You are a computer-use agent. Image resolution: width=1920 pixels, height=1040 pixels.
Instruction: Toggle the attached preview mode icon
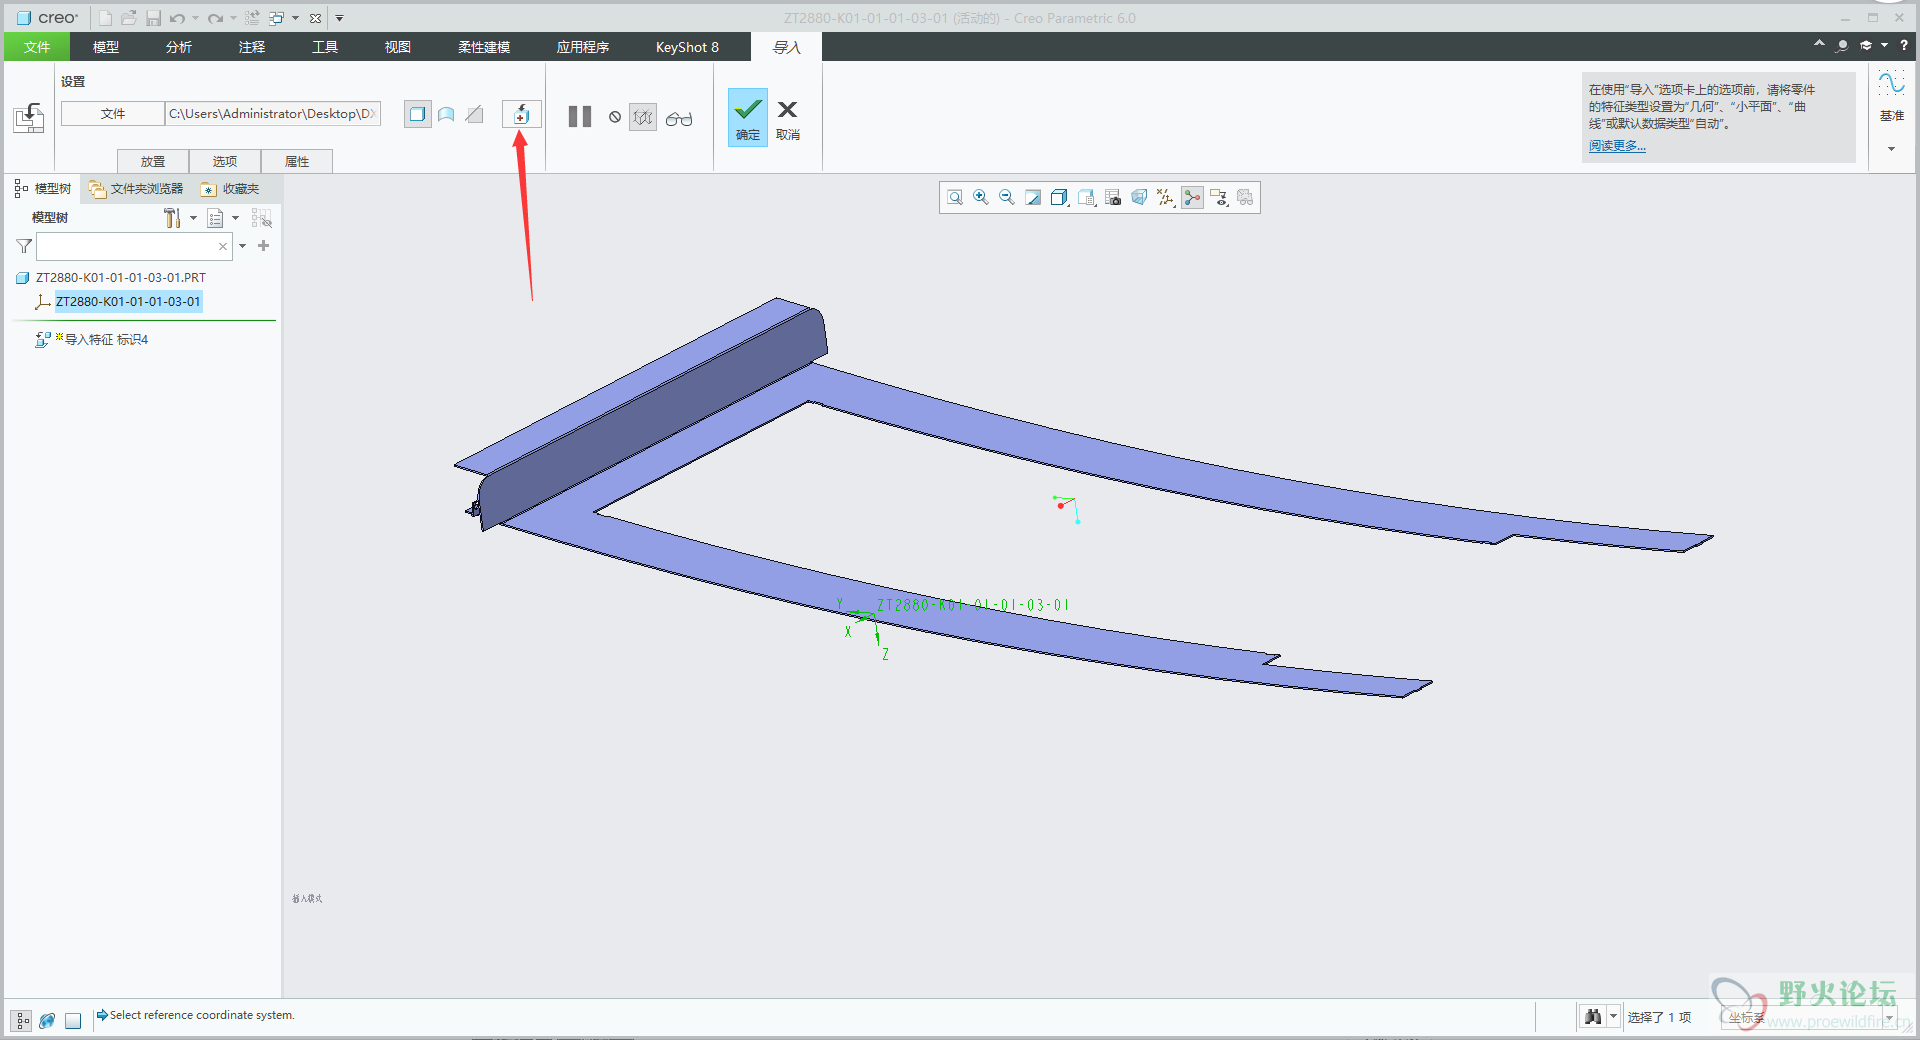(643, 117)
